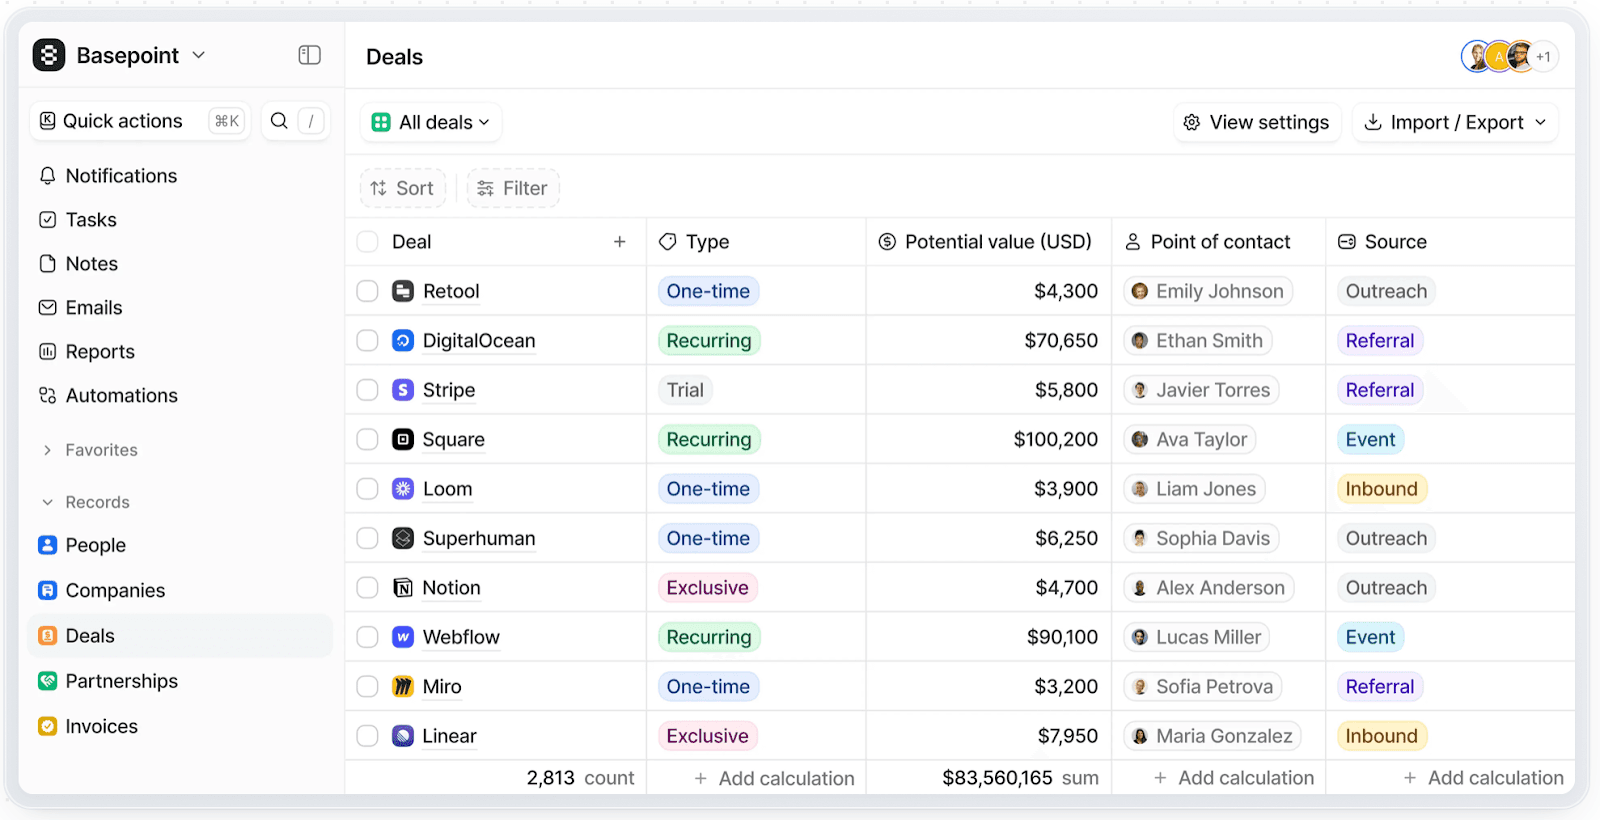The height and width of the screenshot is (820, 1600).
Task: Click the Loom company logo icon
Action: point(403,489)
